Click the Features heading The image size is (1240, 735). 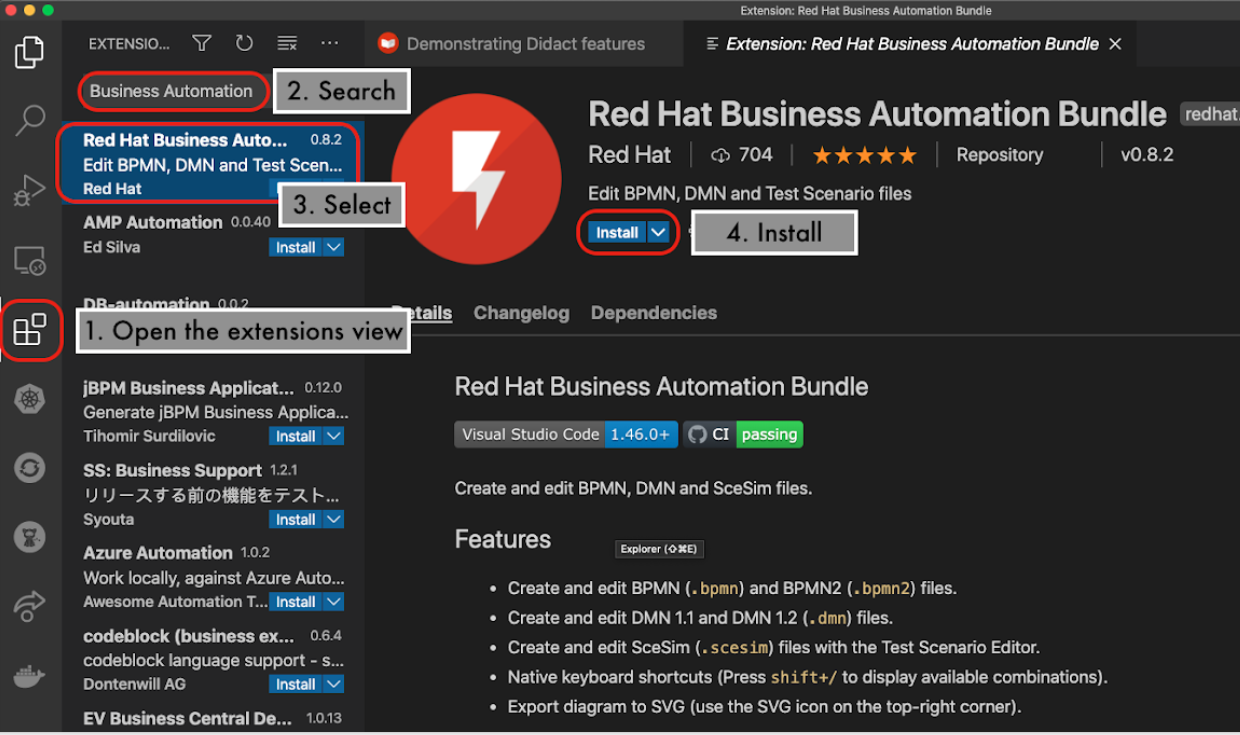point(503,539)
